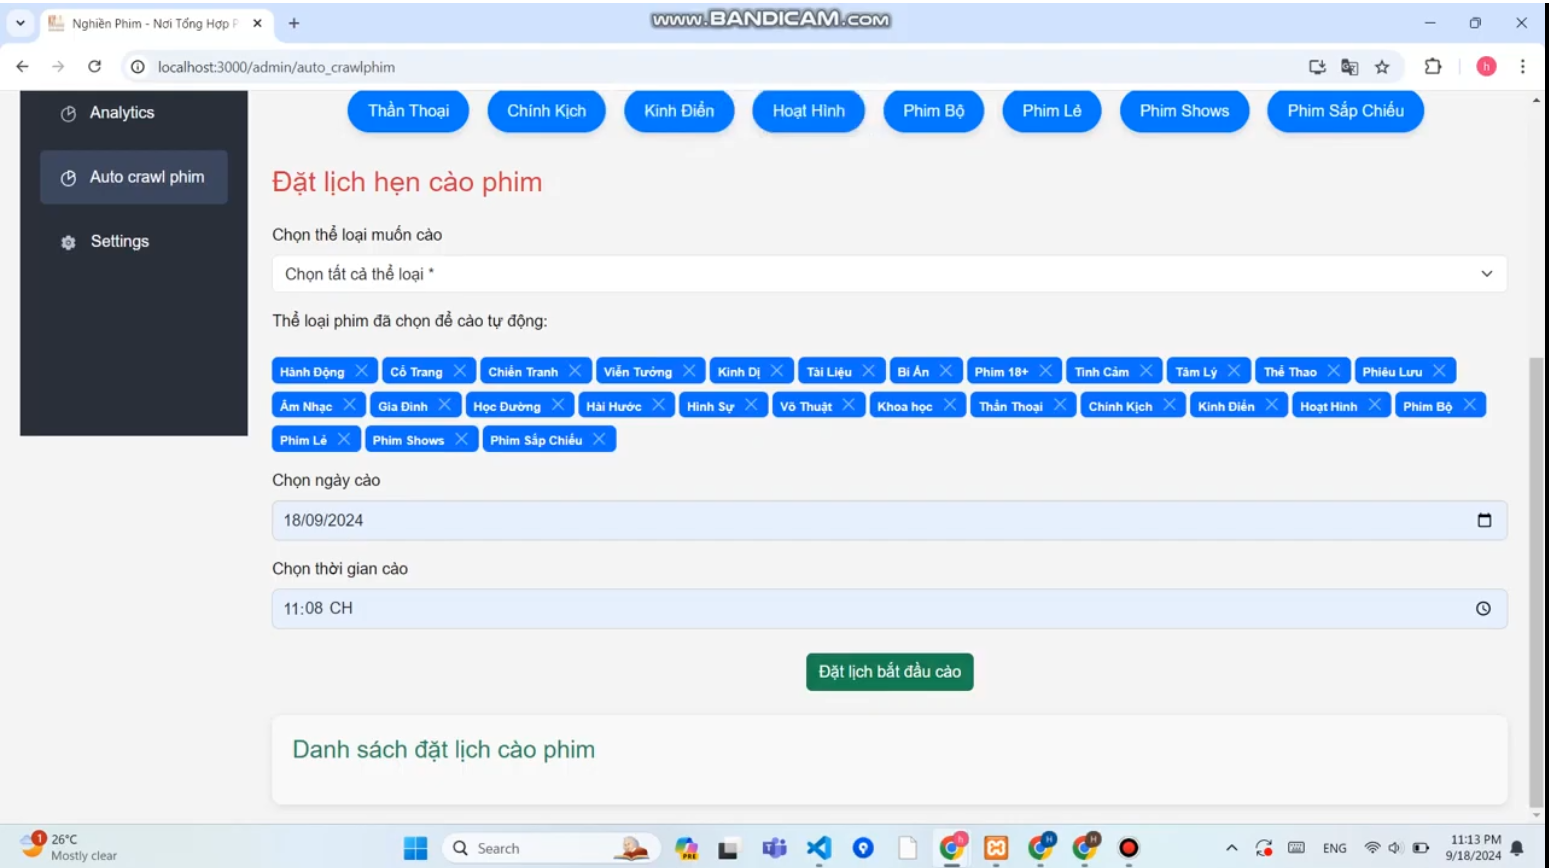Image resolution: width=1549 pixels, height=868 pixels.
Task: Remove the Khoa học tag
Action: coord(950,405)
